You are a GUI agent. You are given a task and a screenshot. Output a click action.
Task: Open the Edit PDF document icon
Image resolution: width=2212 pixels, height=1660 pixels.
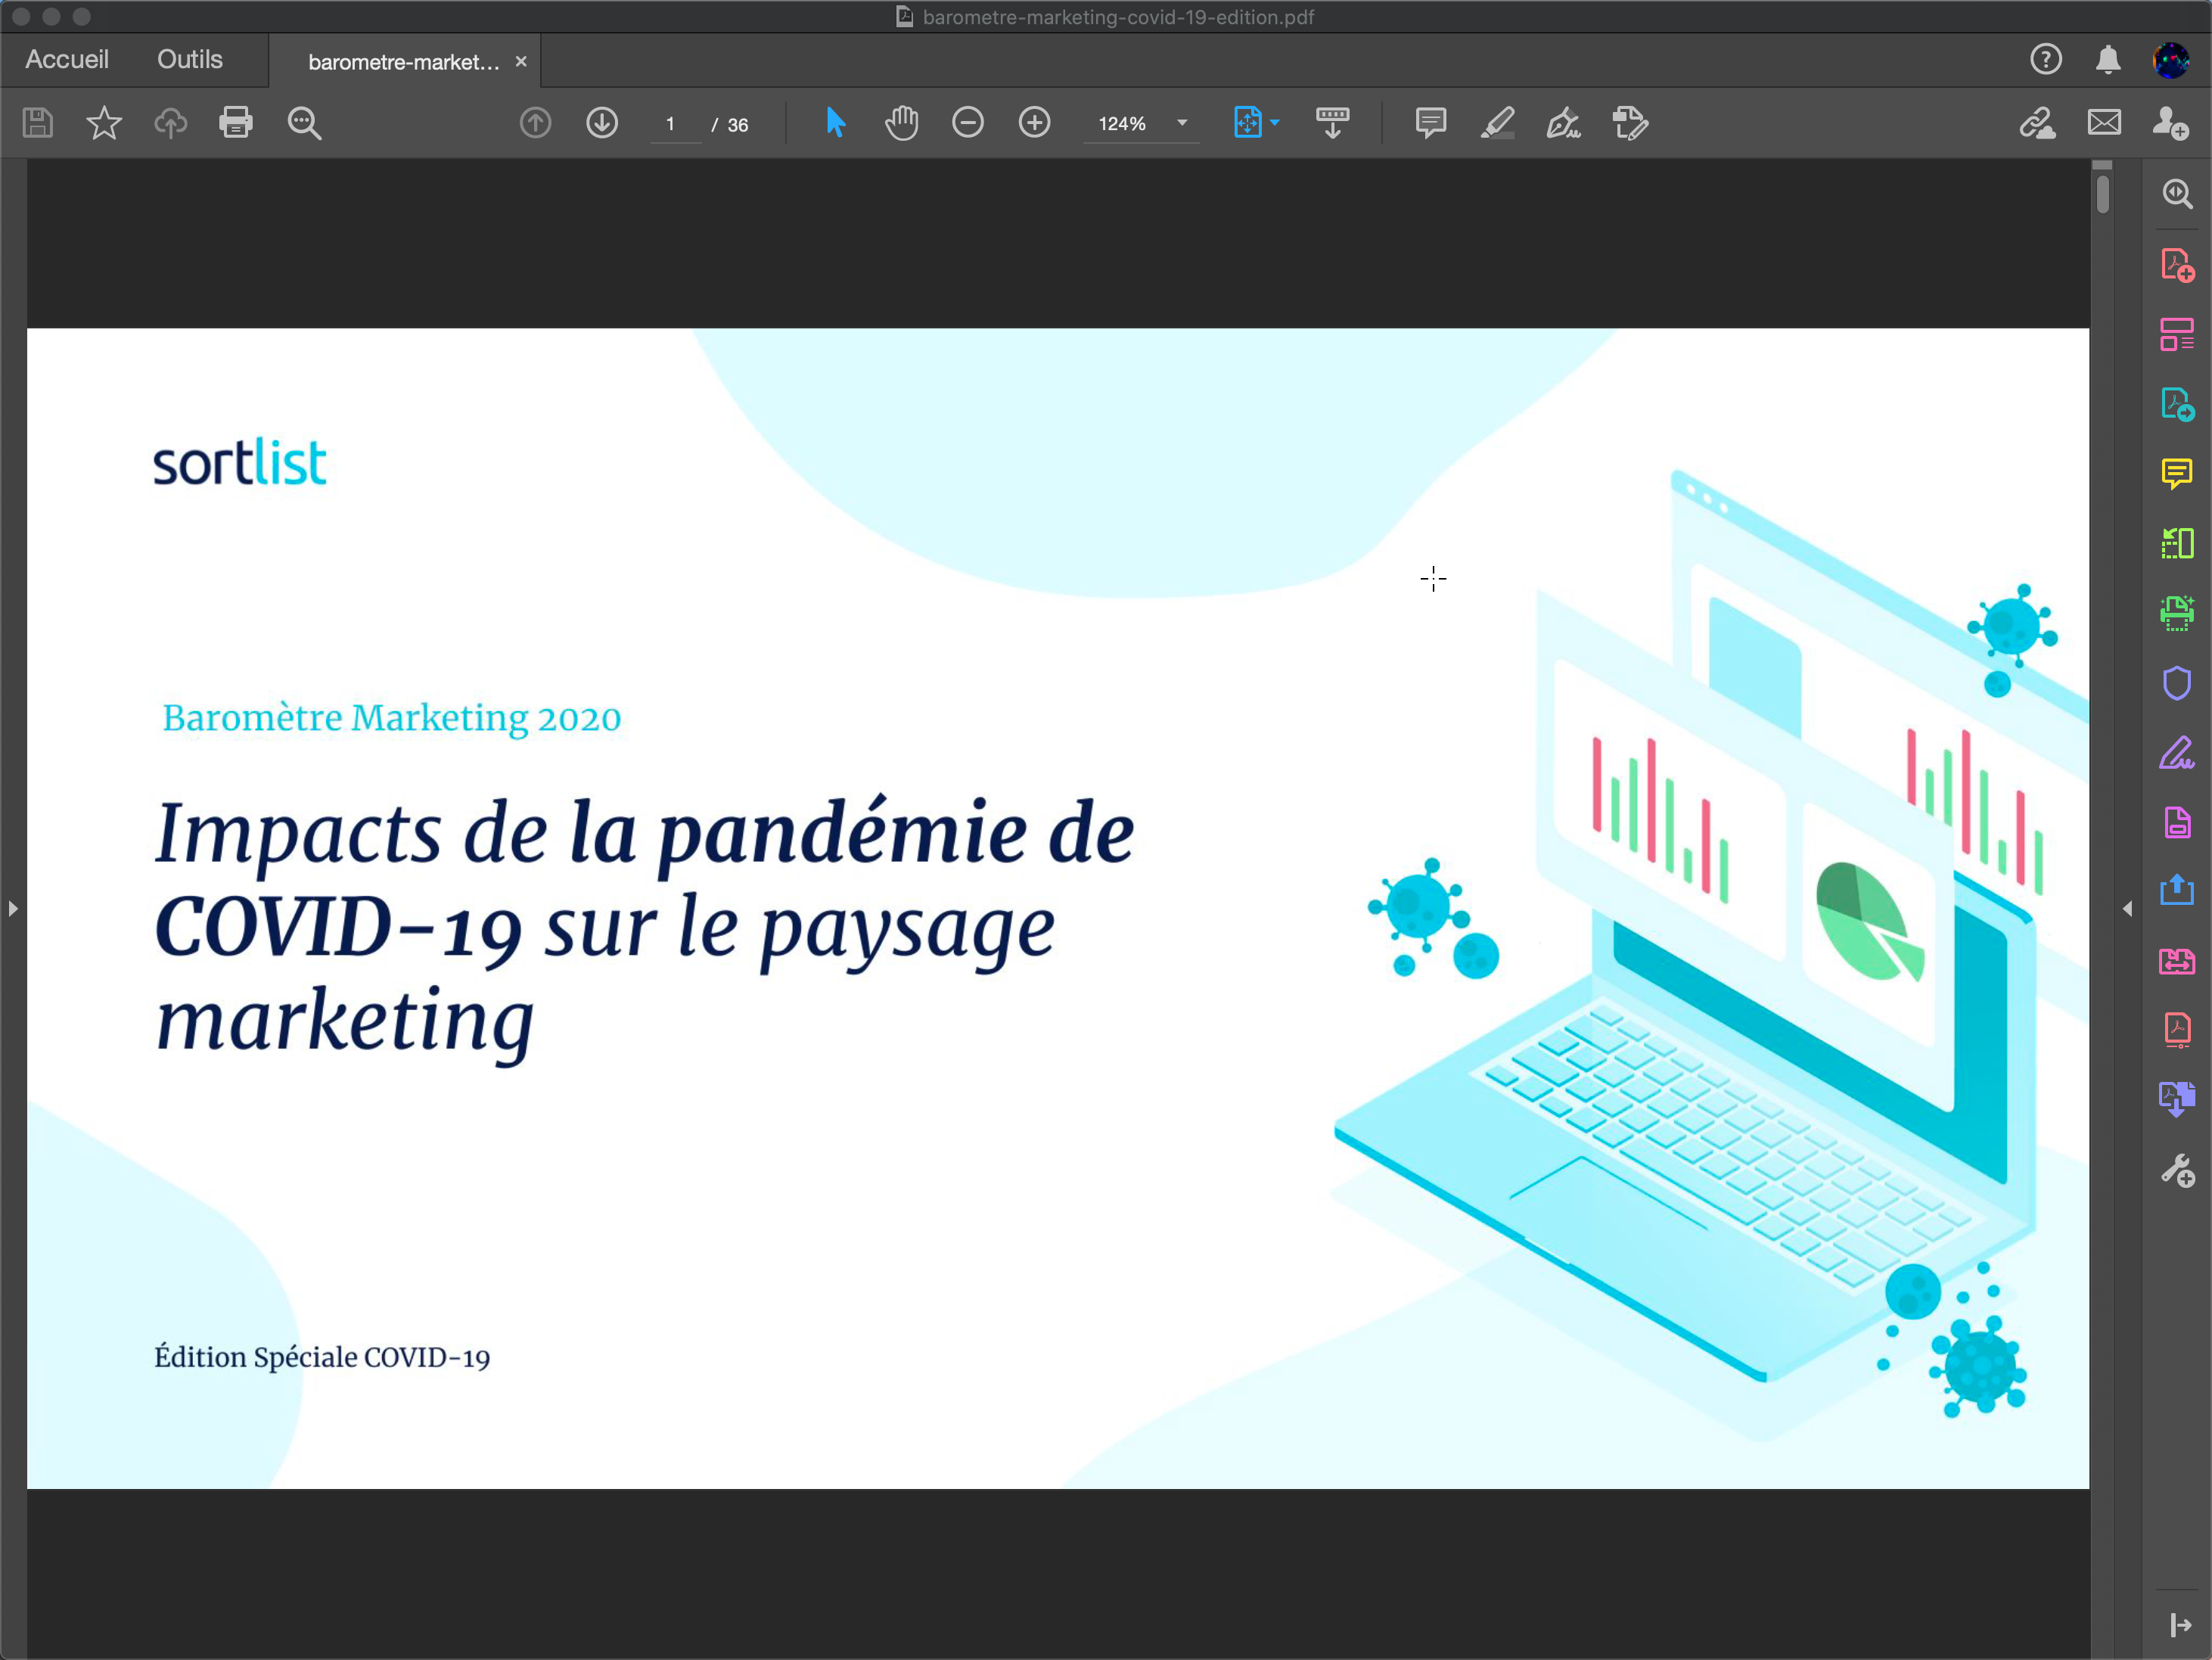pyautogui.click(x=2177, y=822)
